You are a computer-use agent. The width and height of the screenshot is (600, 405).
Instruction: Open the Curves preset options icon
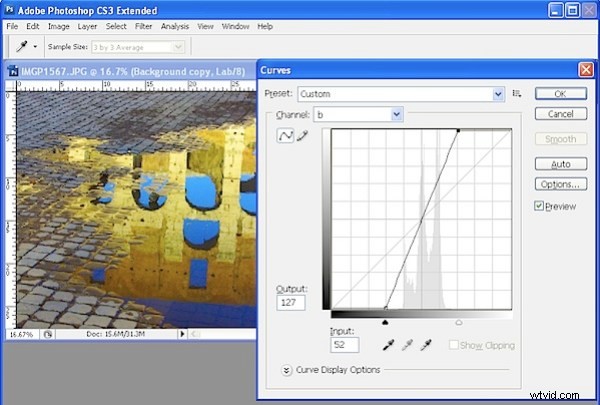tap(517, 93)
